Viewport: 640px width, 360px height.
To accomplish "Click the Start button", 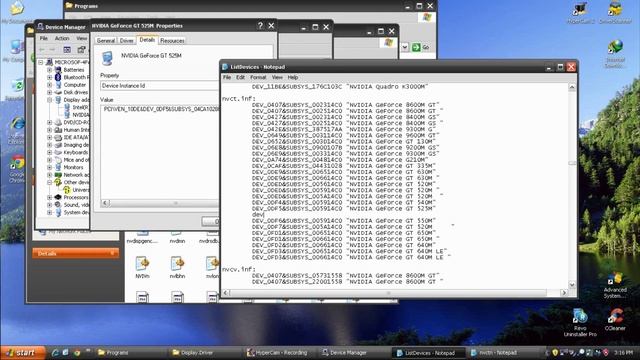I will [22, 353].
